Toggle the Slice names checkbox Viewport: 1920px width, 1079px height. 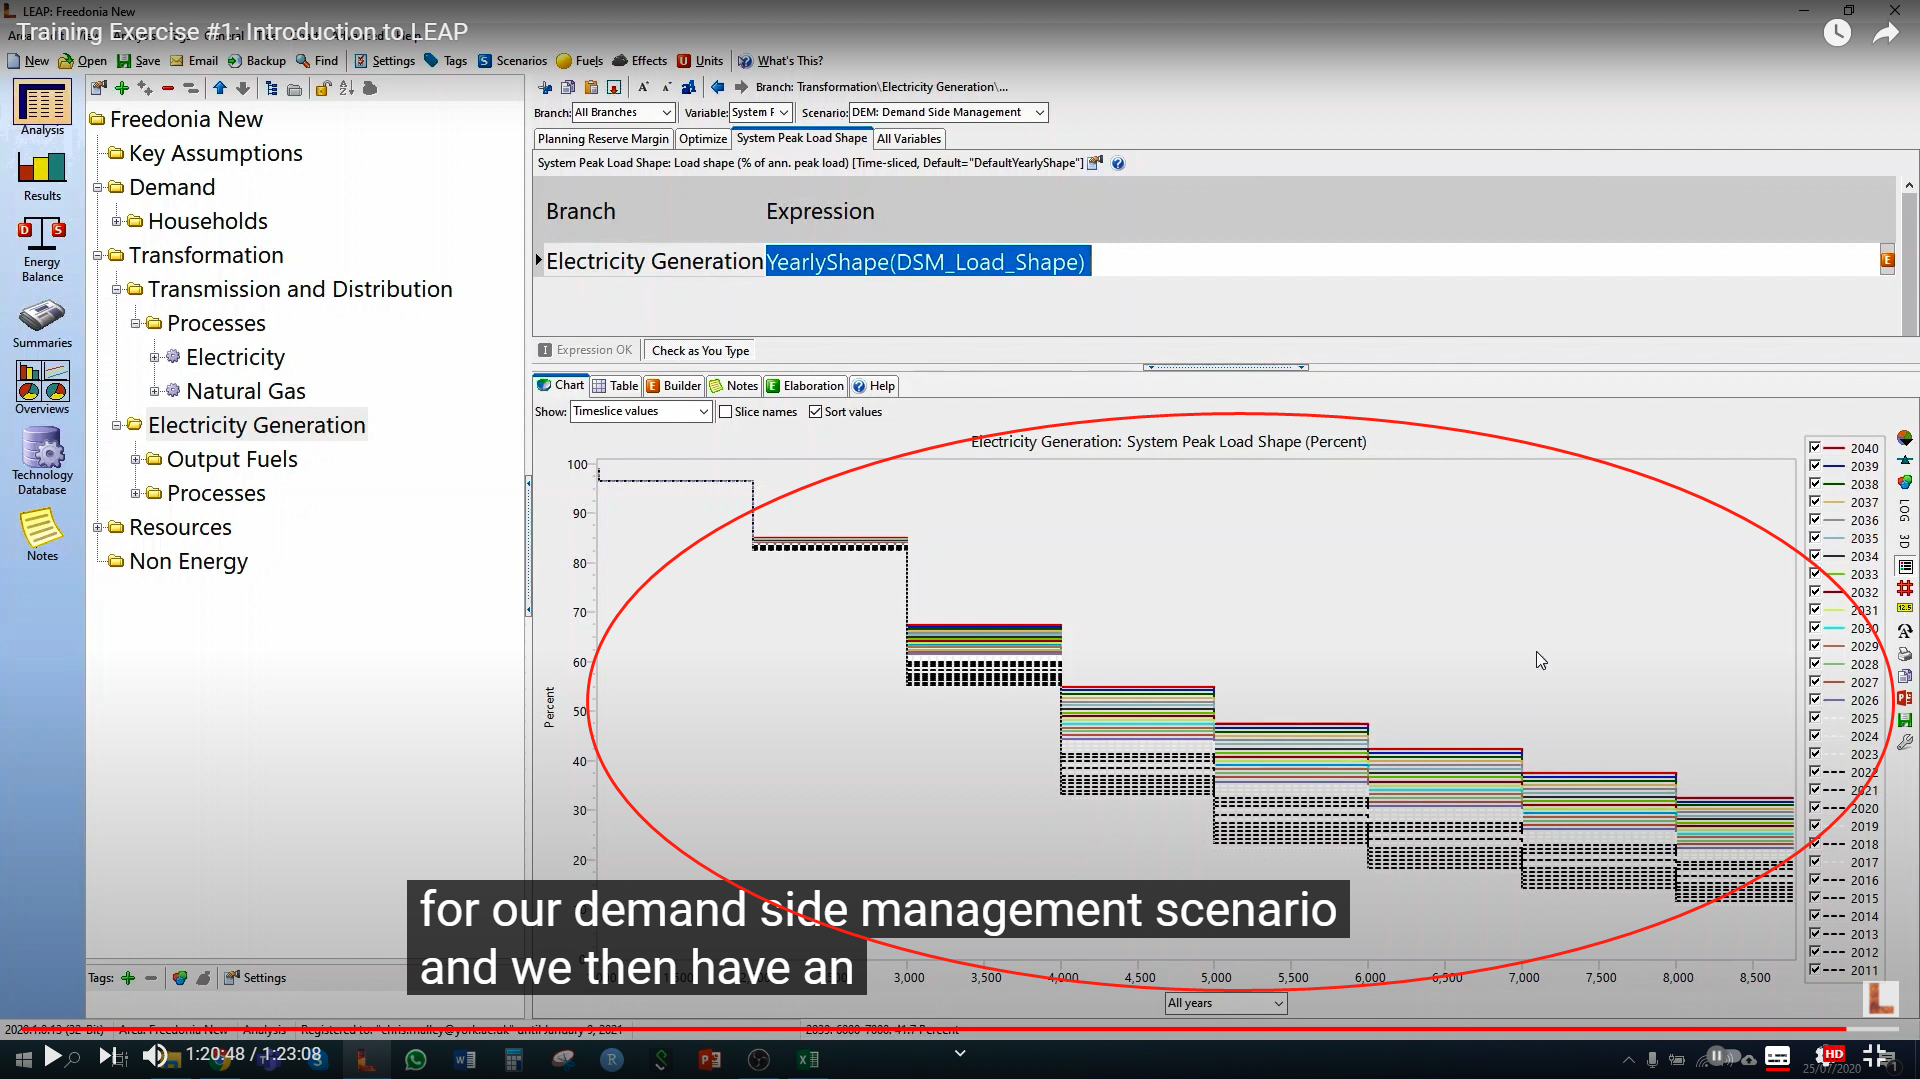pyautogui.click(x=726, y=412)
